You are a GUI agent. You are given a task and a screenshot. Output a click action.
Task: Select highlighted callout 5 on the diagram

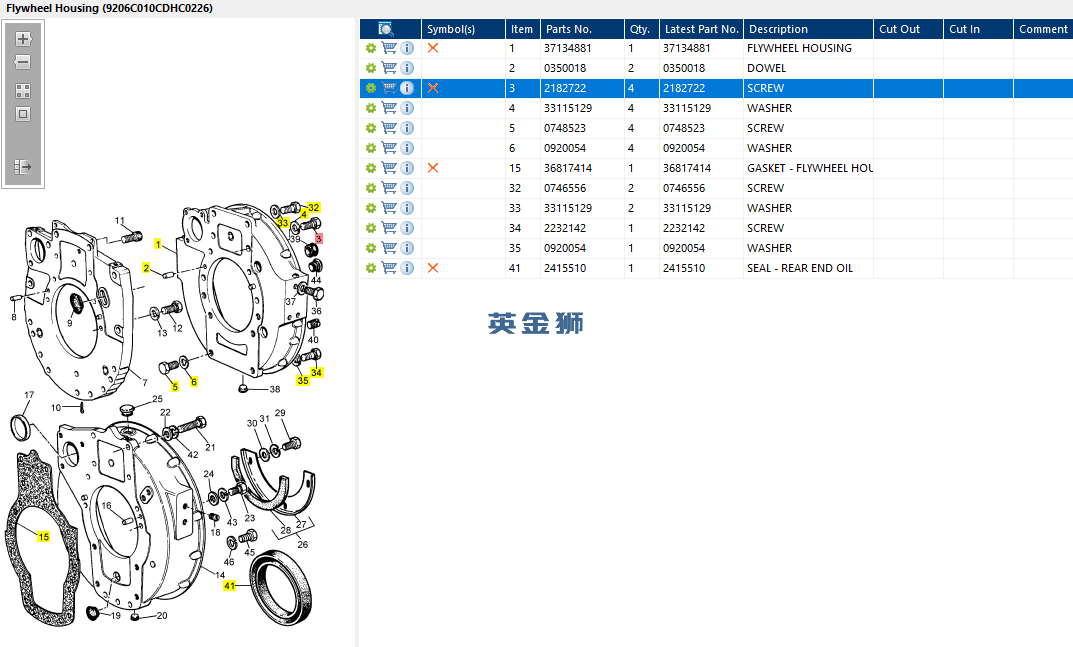(x=175, y=387)
